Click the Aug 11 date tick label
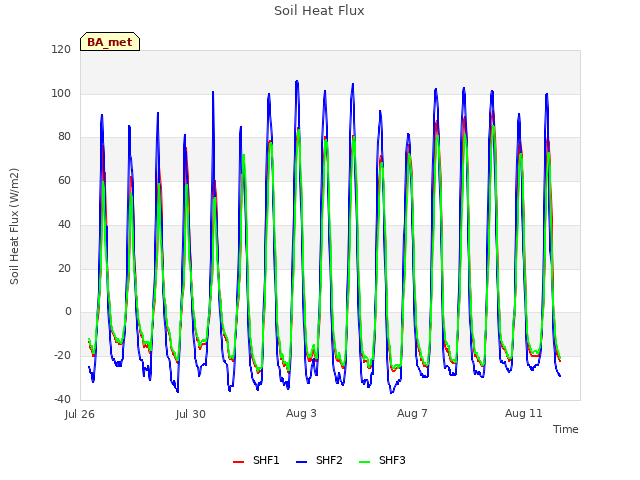The height and width of the screenshot is (480, 640). 524,413
